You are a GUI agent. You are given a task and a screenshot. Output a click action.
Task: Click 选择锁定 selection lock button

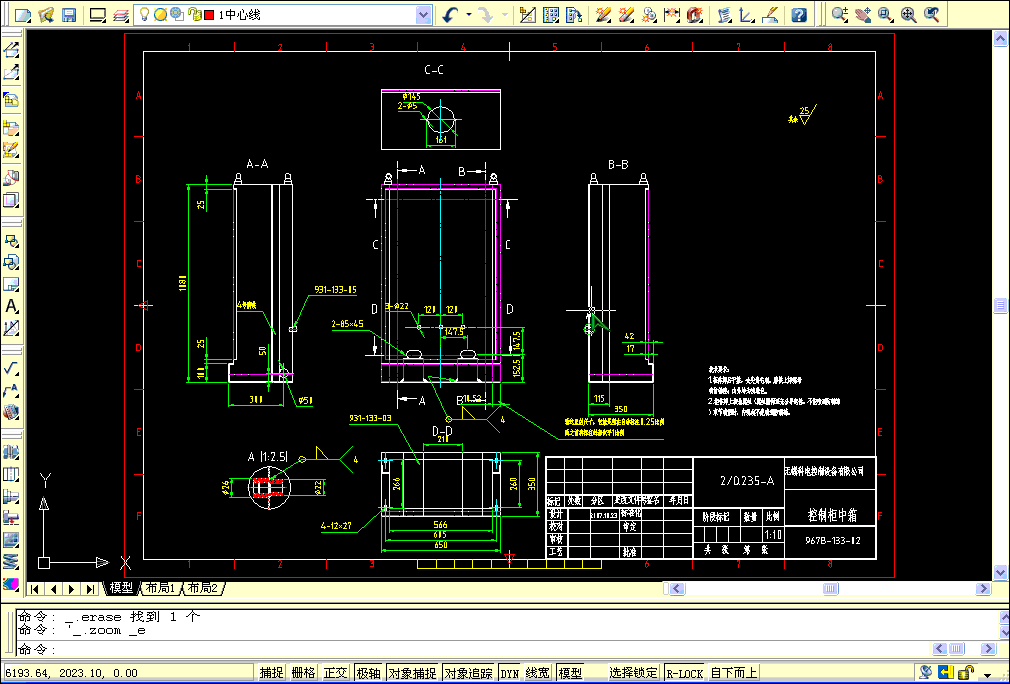634,673
